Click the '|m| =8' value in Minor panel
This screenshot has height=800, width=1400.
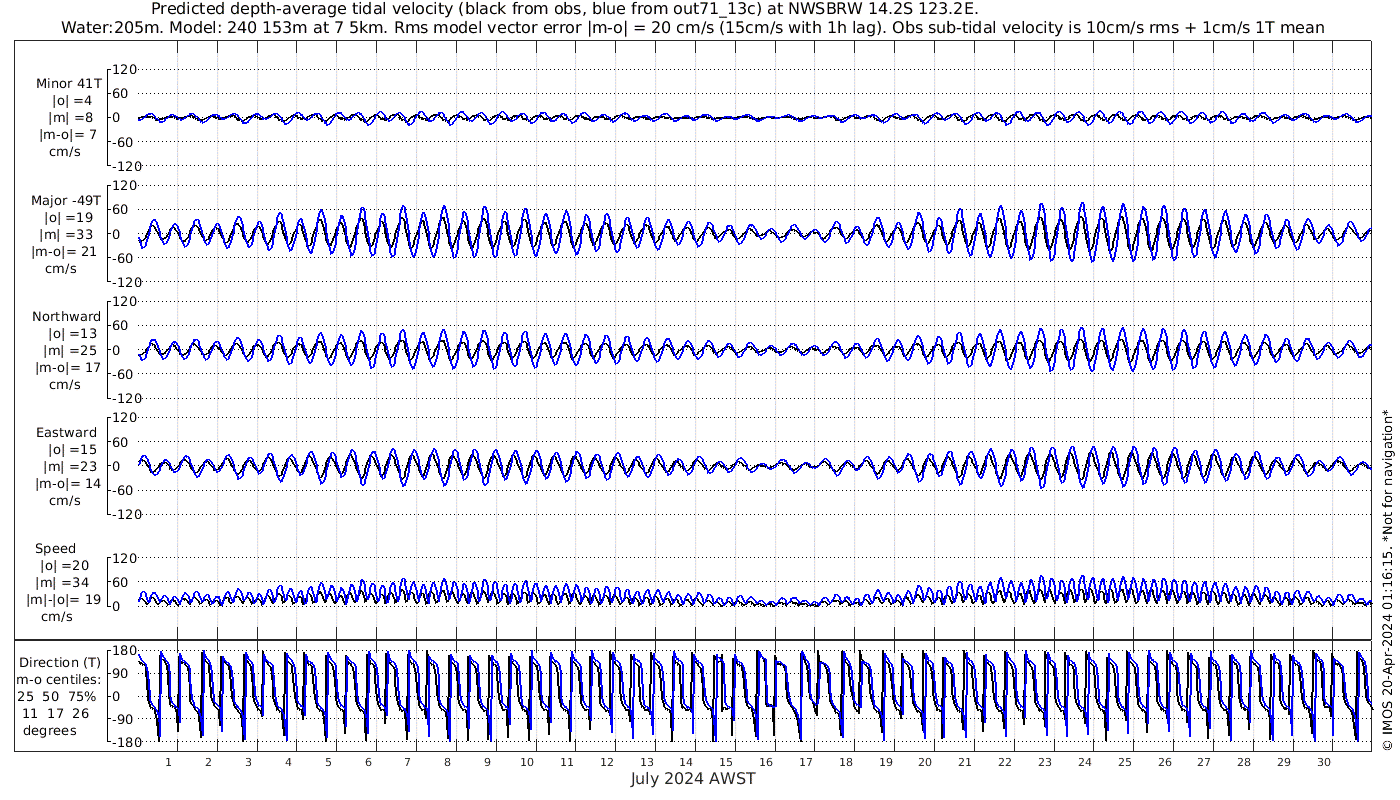[x=71, y=118]
